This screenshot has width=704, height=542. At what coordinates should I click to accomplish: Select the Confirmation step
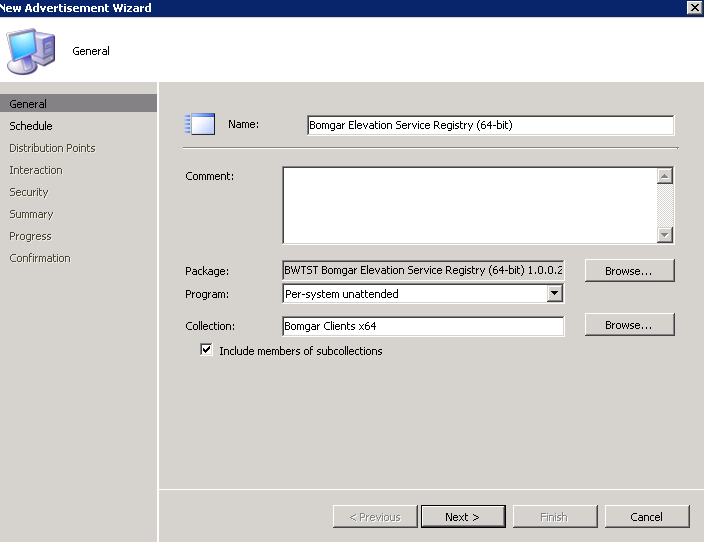pos(40,258)
